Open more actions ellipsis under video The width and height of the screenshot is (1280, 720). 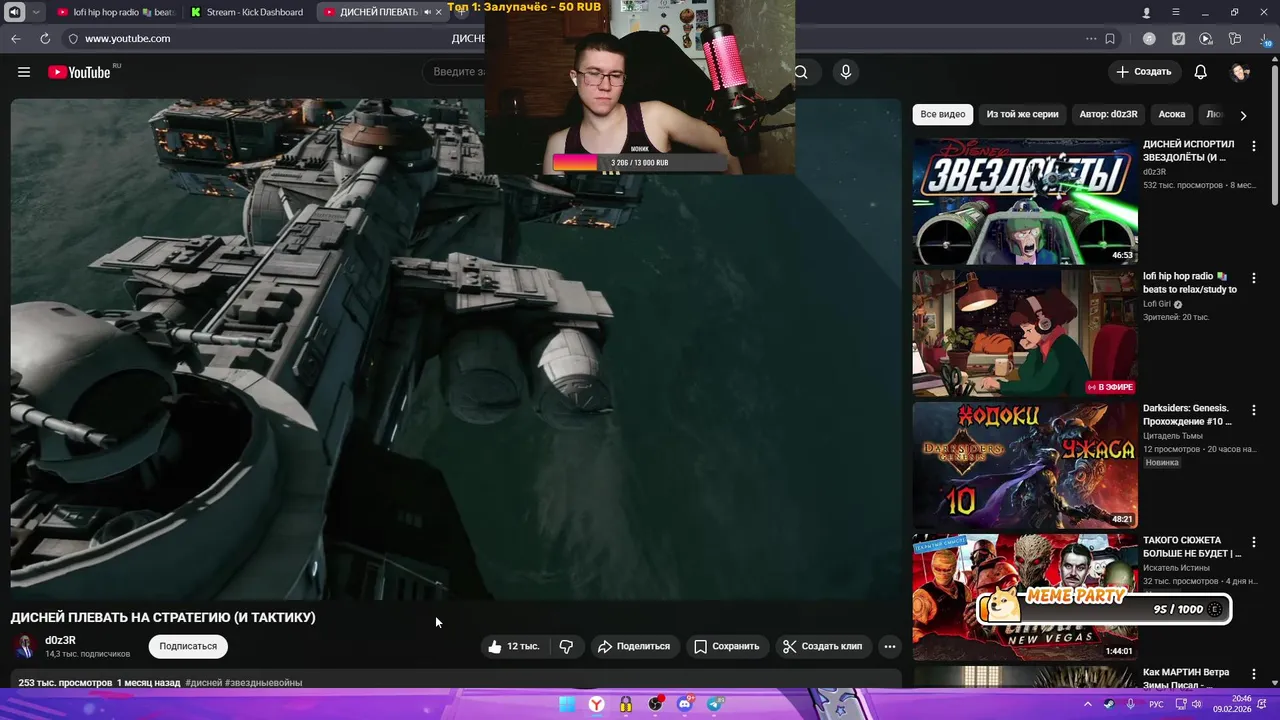point(889,646)
